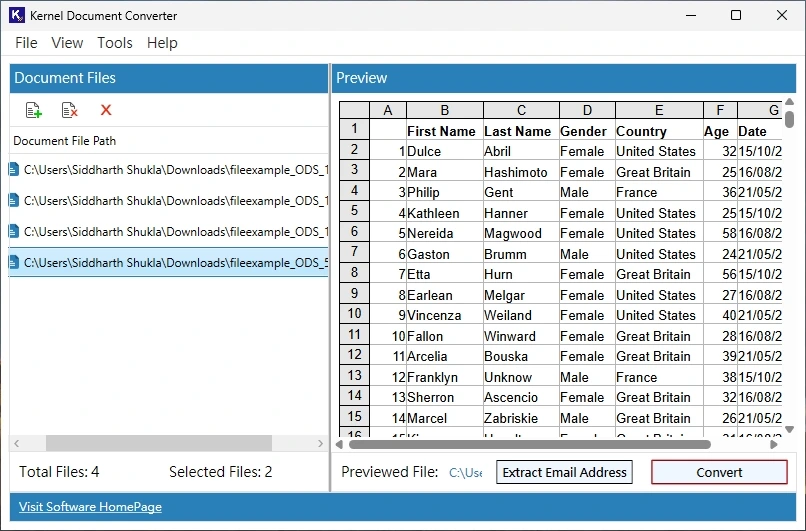
Task: Click the cell containing Zabriskie
Action: [x=521, y=418]
